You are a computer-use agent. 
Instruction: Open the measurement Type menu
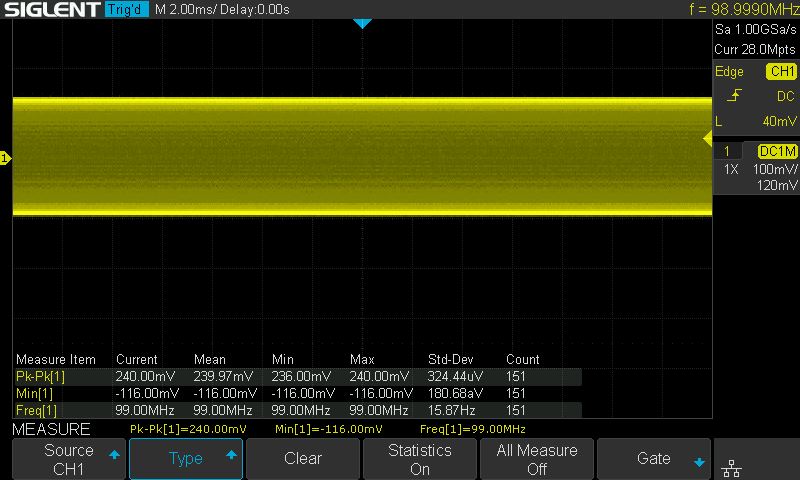pyautogui.click(x=186, y=459)
